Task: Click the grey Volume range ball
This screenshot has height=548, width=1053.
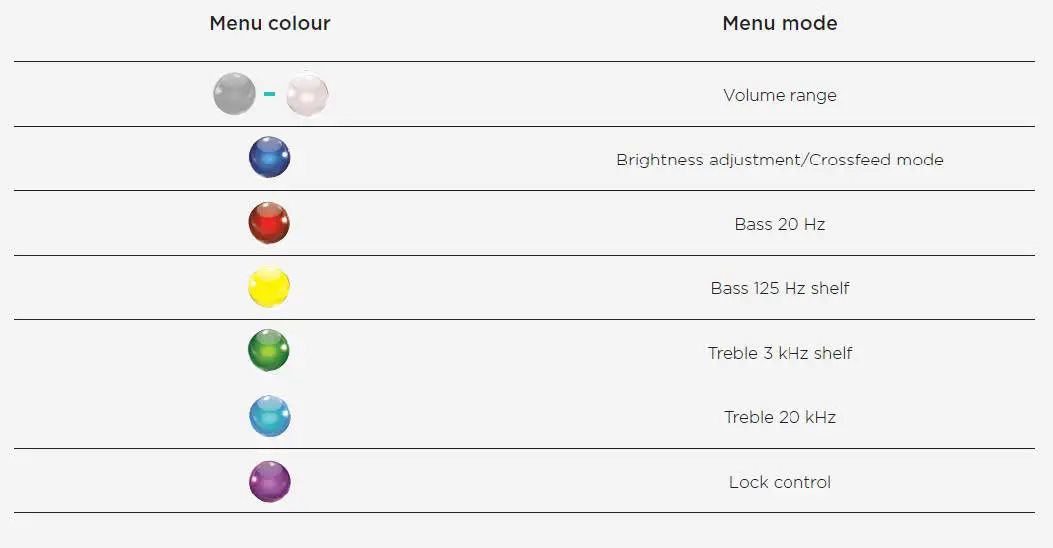Action: 234,95
